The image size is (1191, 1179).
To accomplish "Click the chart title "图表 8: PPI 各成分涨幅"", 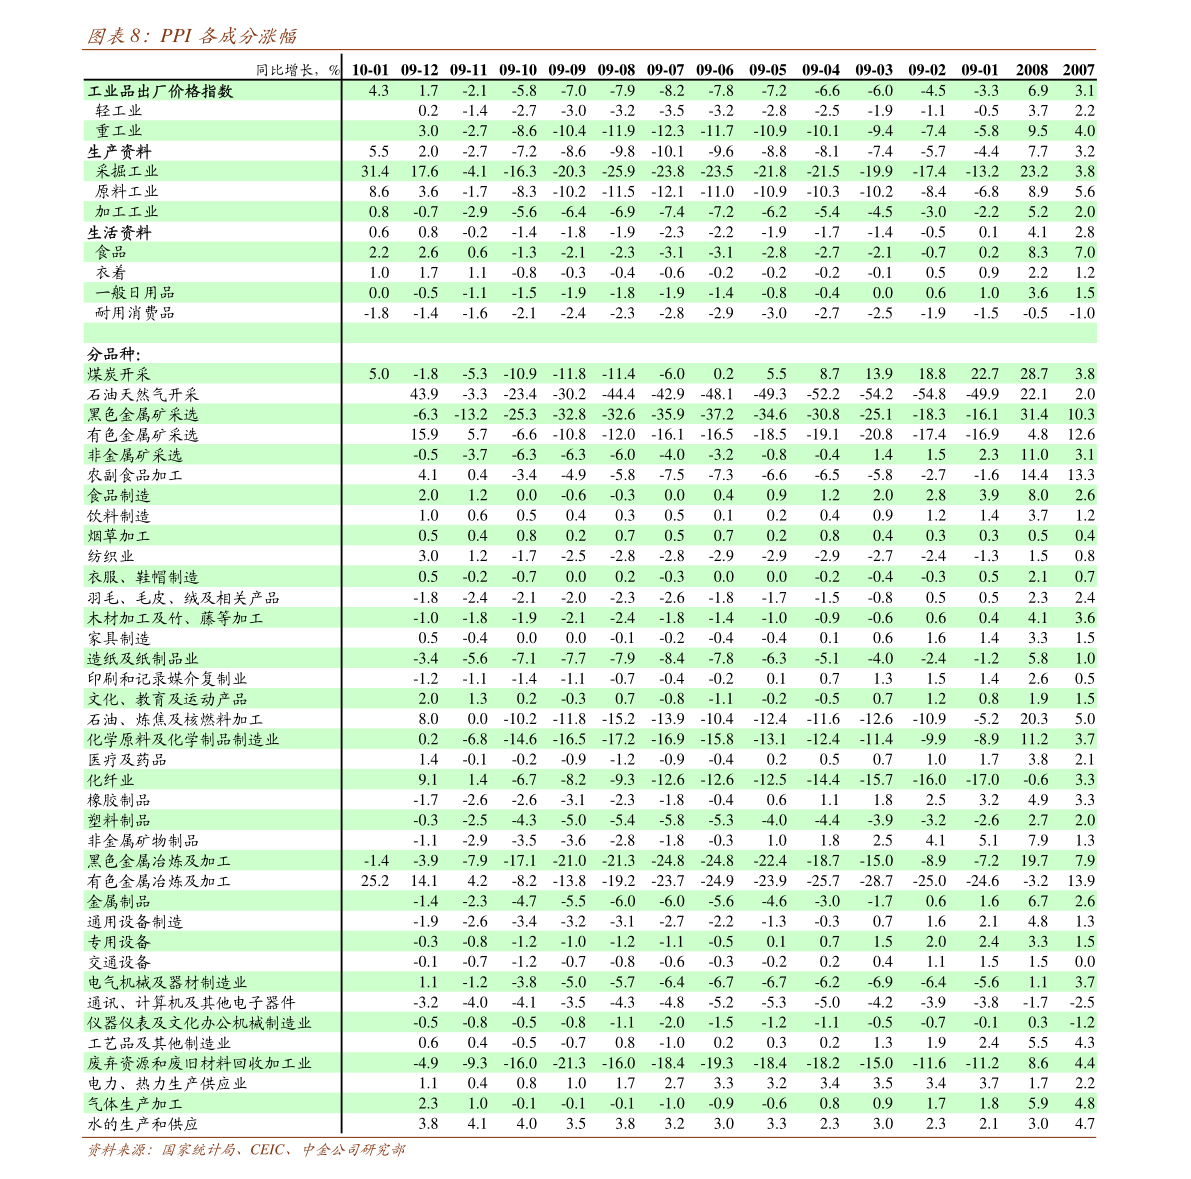I will (x=191, y=37).
